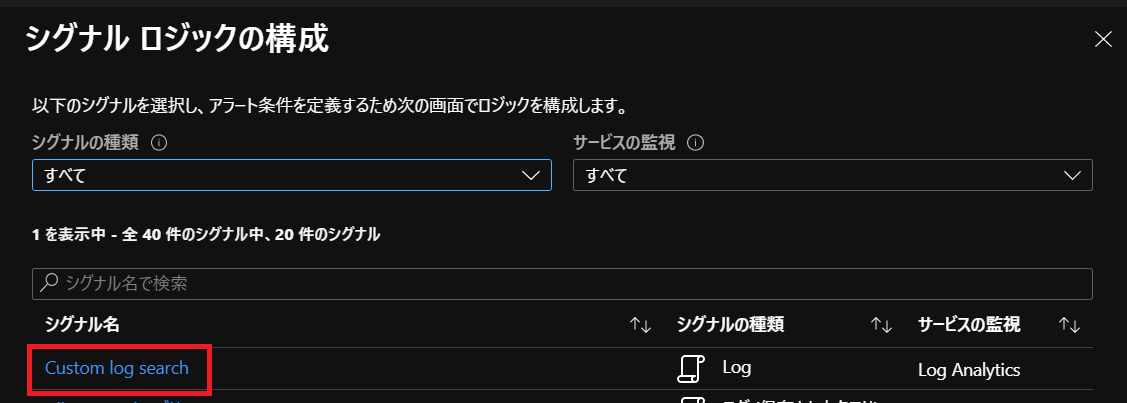Click sort arrows next to サービスの監視 column
1127x403 pixels.
pyautogui.click(x=1070, y=325)
